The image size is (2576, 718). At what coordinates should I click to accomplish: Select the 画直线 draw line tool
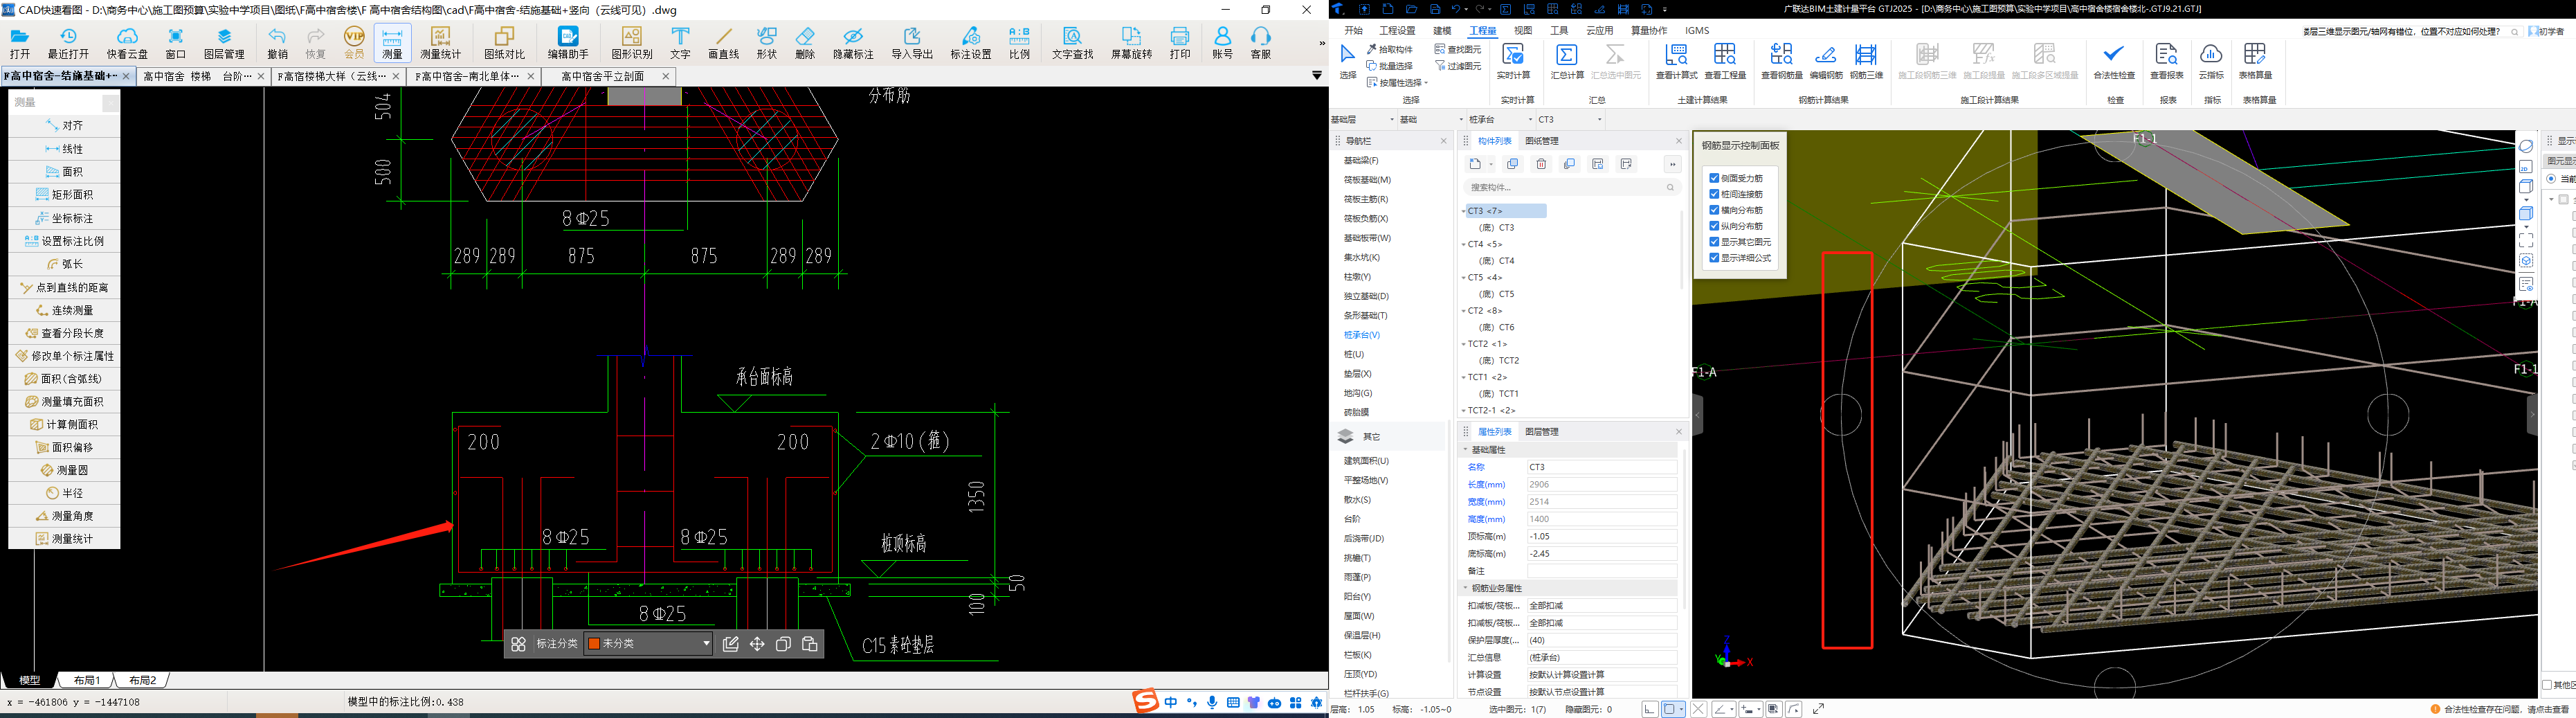point(723,43)
